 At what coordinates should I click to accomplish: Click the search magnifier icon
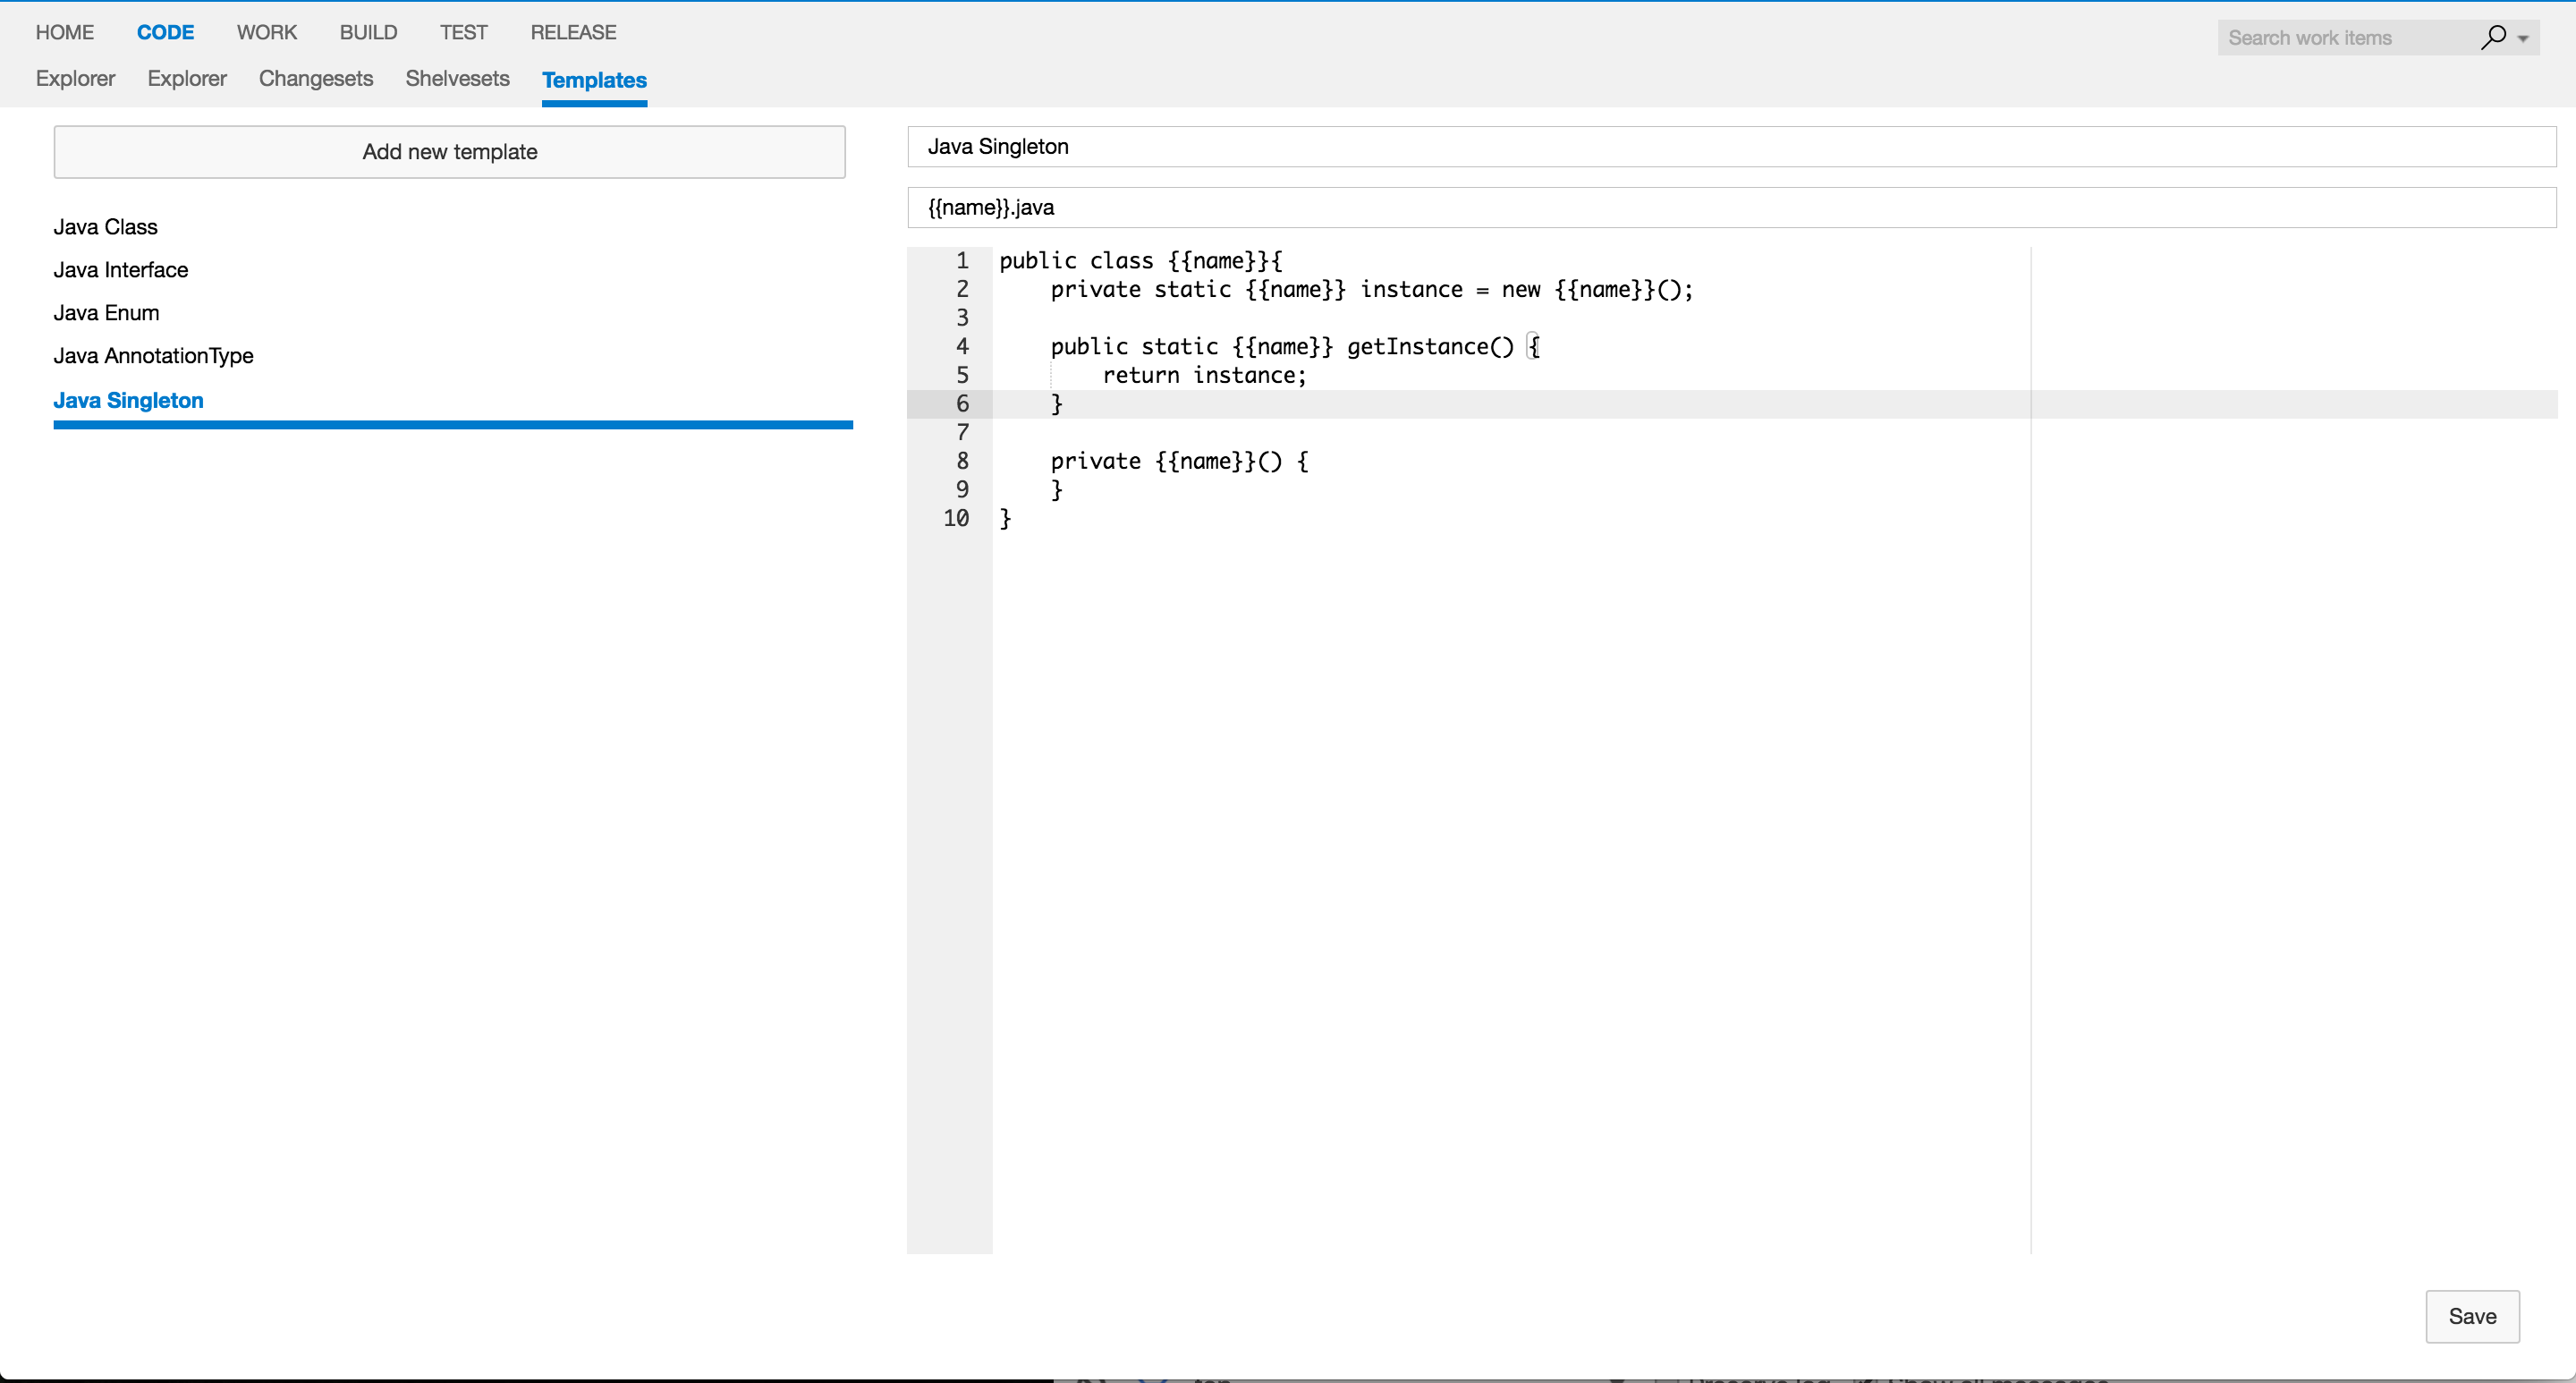pyautogui.click(x=2493, y=37)
